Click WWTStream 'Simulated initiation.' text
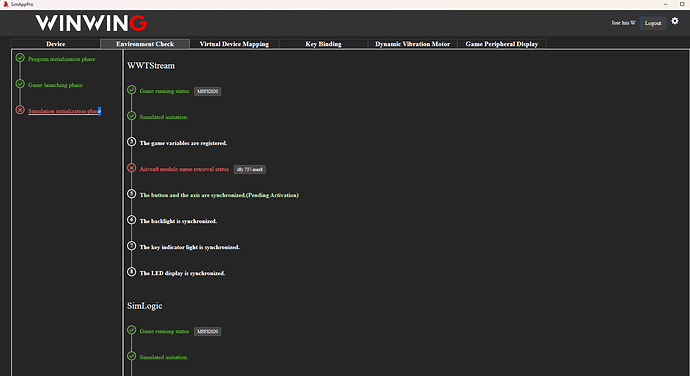 (164, 117)
